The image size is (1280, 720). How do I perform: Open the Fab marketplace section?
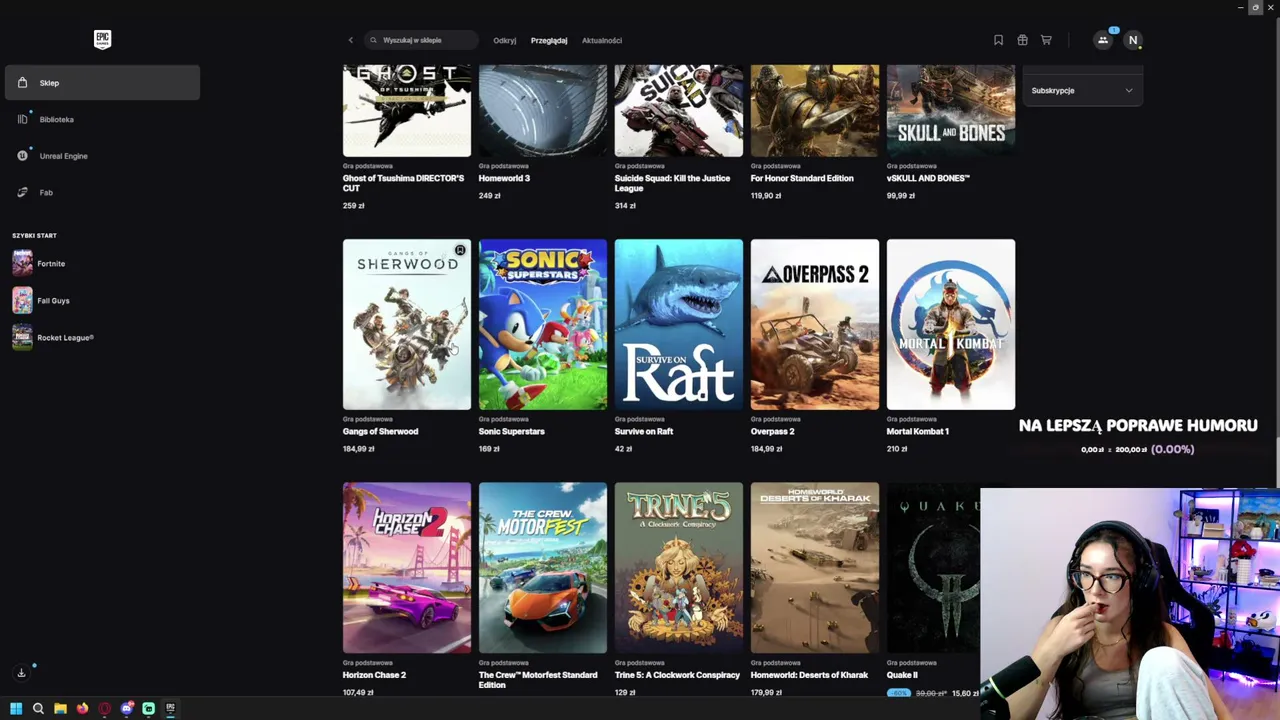(x=102, y=192)
